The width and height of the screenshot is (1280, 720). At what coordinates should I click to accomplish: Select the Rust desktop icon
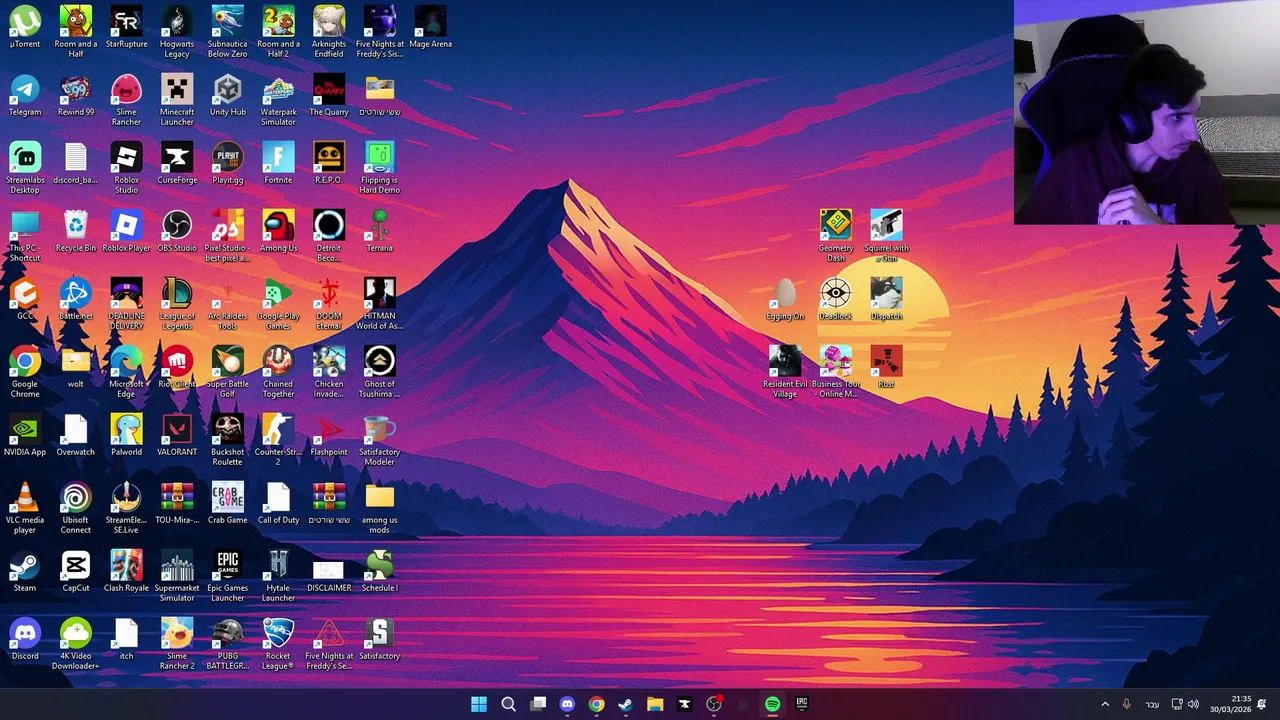pyautogui.click(x=887, y=368)
